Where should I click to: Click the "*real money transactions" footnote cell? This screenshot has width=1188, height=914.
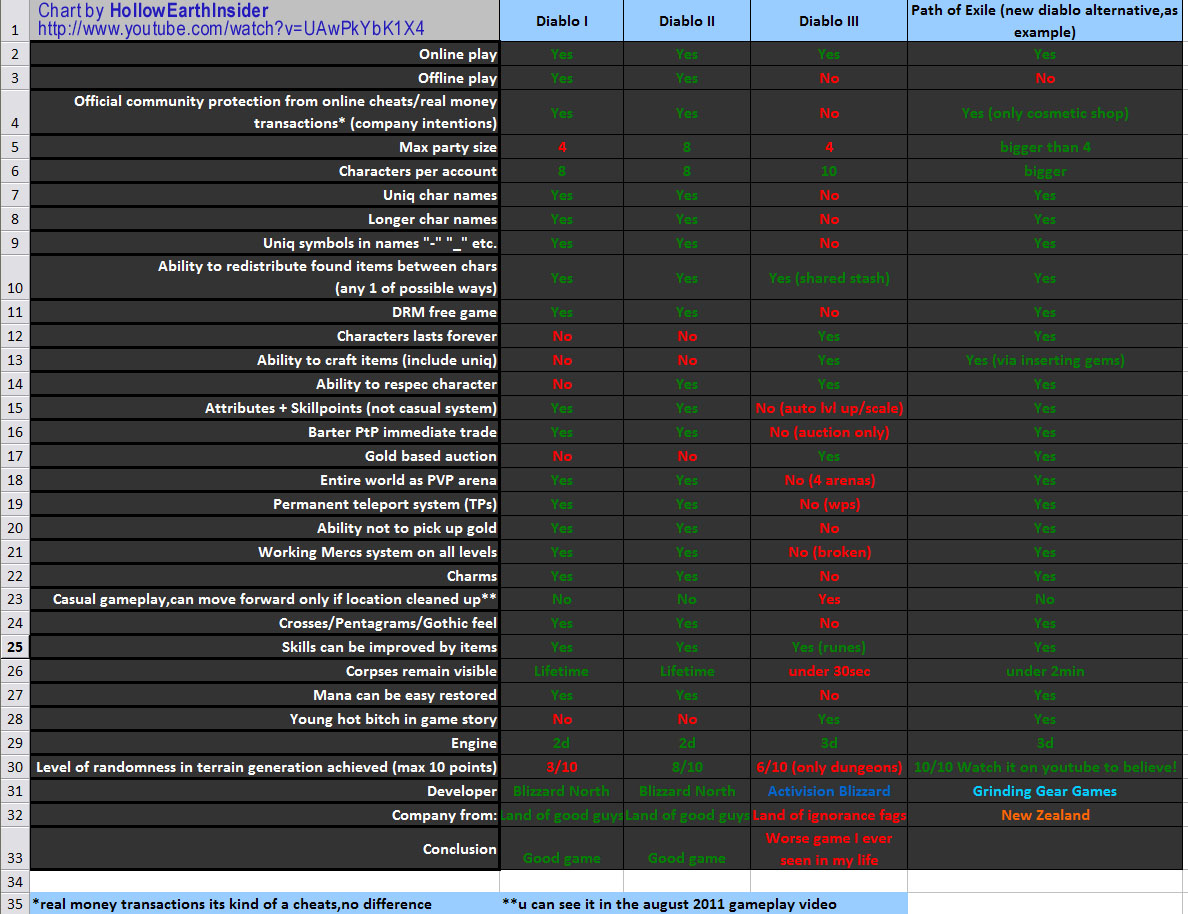click(264, 904)
